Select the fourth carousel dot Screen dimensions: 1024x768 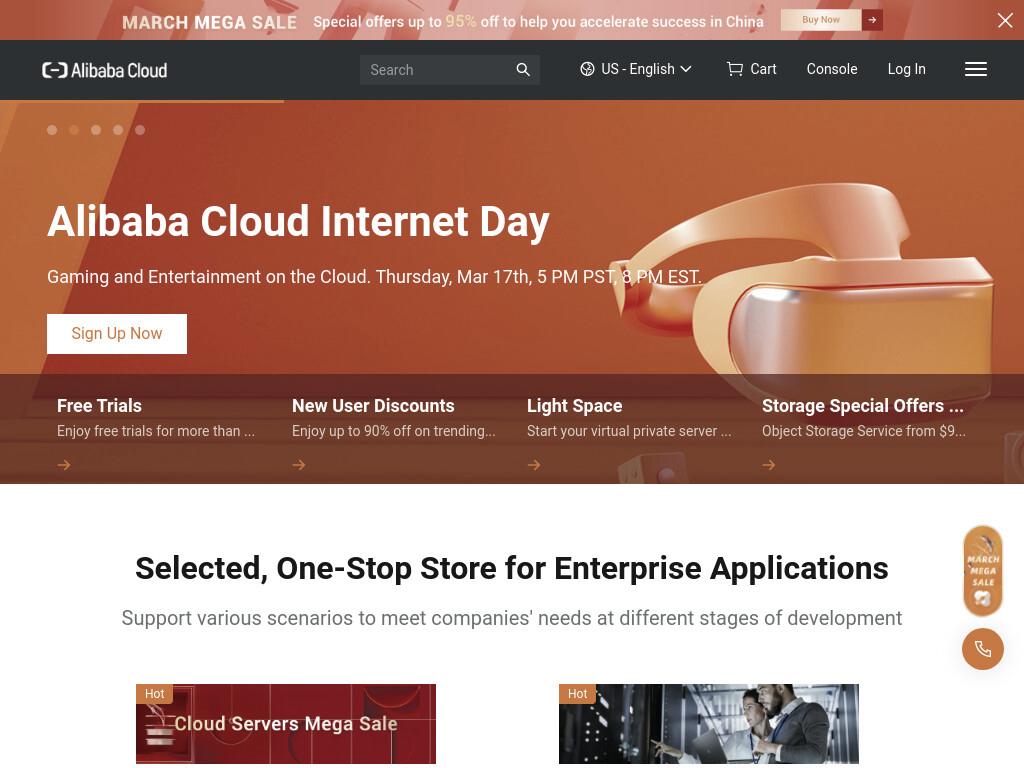point(118,130)
